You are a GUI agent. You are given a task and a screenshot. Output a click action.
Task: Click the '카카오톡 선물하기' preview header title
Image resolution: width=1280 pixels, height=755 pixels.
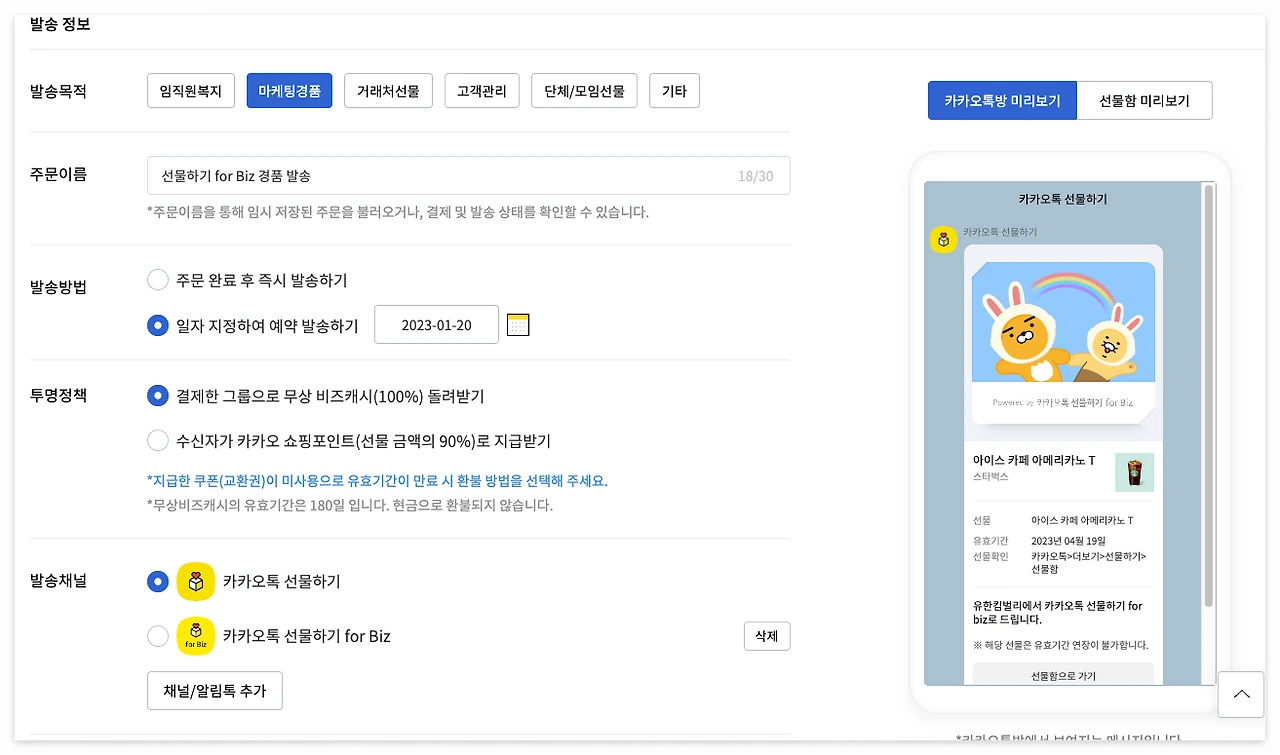[x=1063, y=199]
